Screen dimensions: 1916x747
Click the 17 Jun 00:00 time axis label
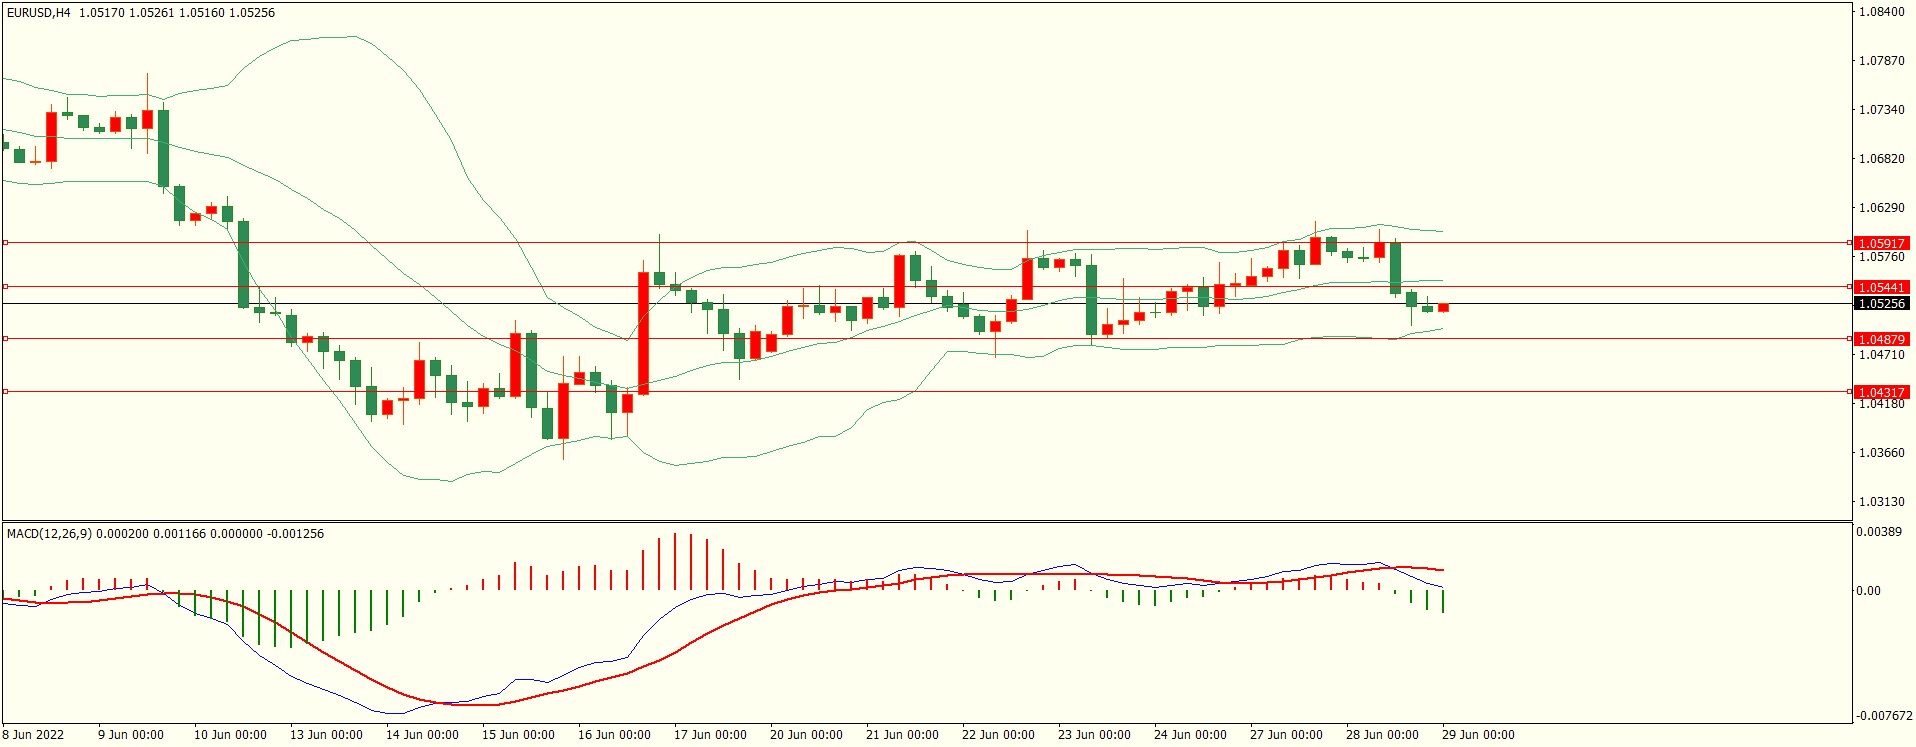[x=710, y=735]
